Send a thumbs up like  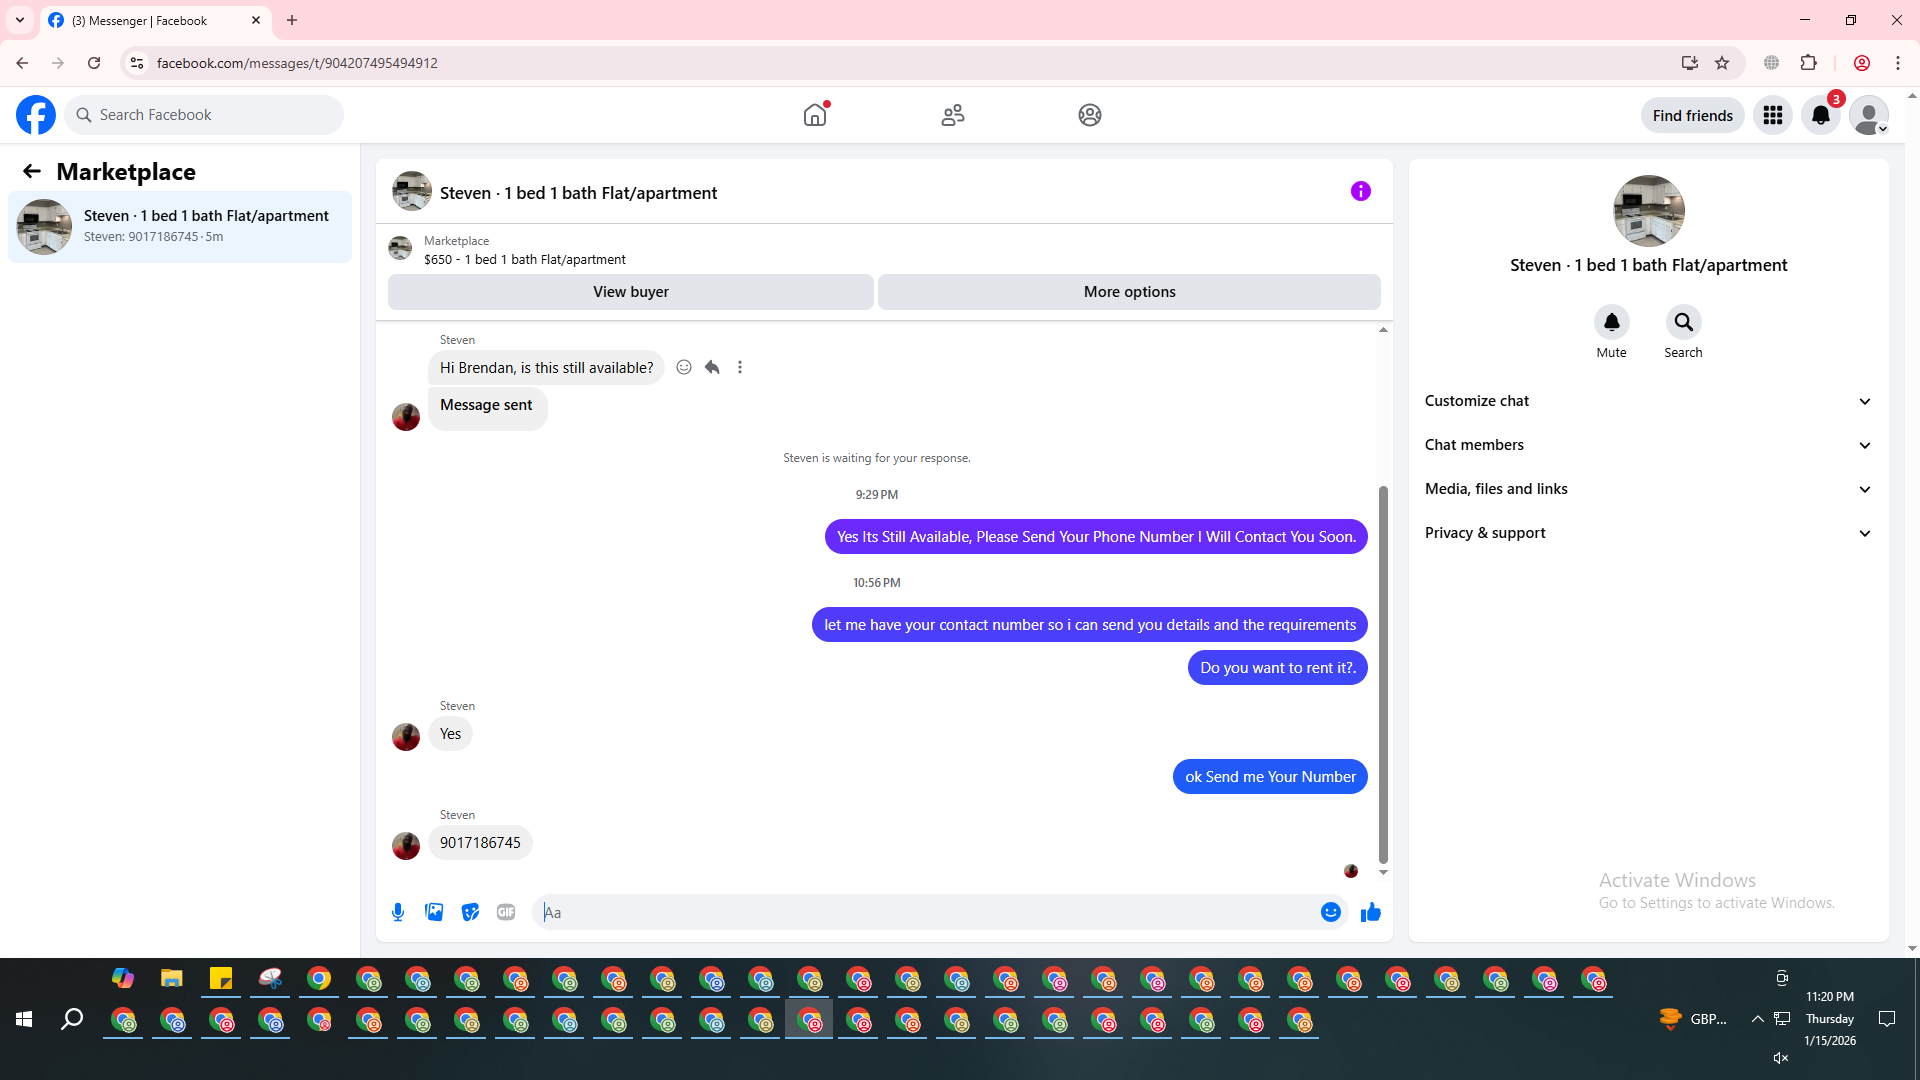tap(1370, 912)
